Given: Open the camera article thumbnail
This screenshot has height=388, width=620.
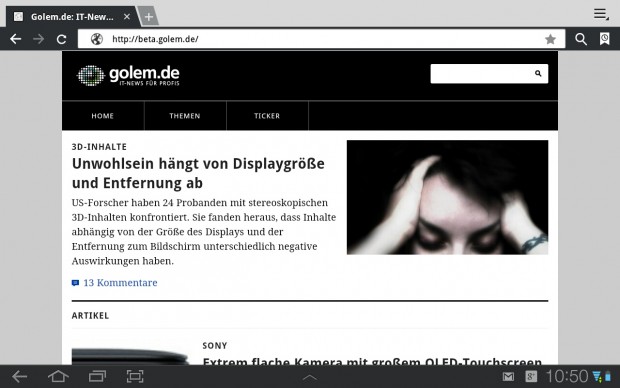Looking at the screenshot, I should (x=131, y=356).
